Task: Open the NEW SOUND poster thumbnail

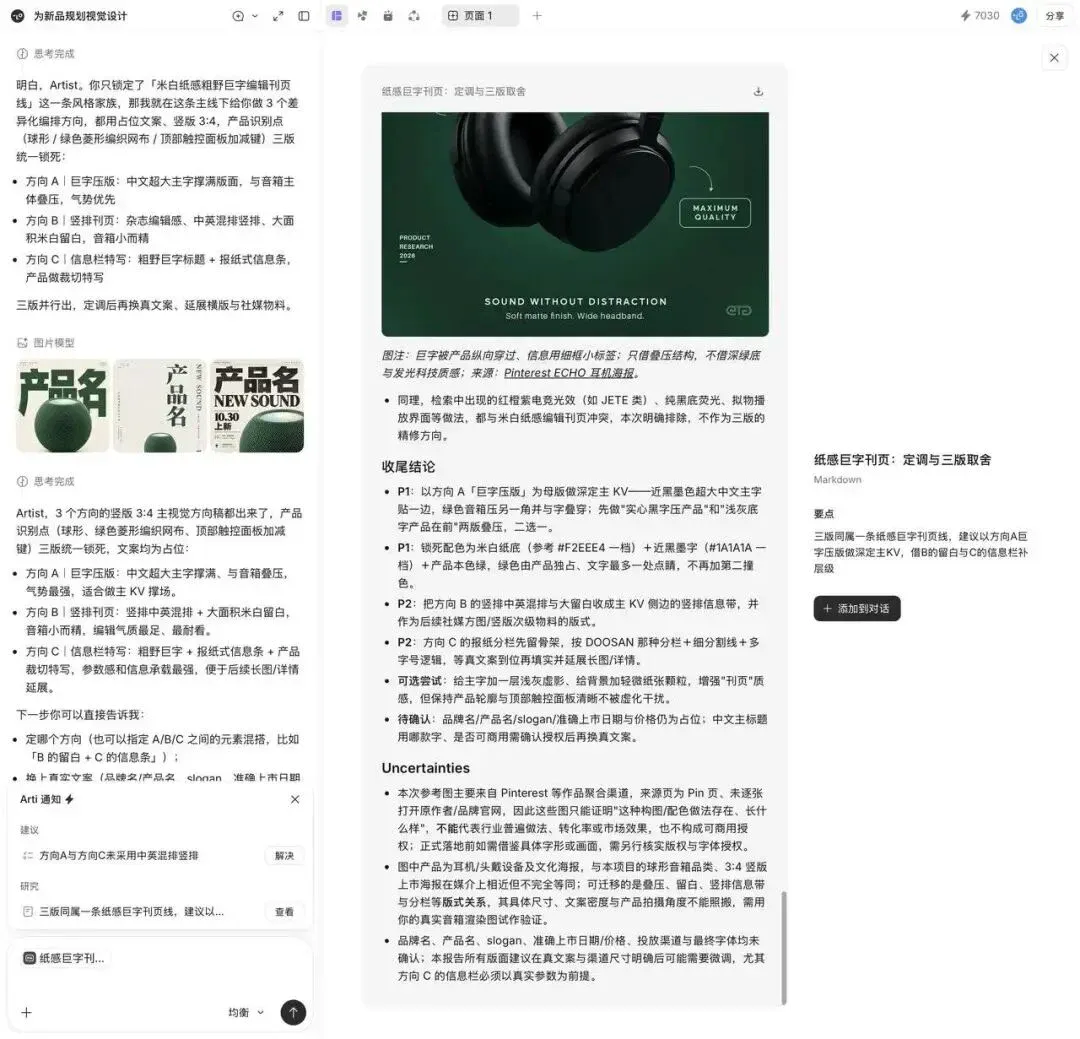Action: (x=257, y=406)
